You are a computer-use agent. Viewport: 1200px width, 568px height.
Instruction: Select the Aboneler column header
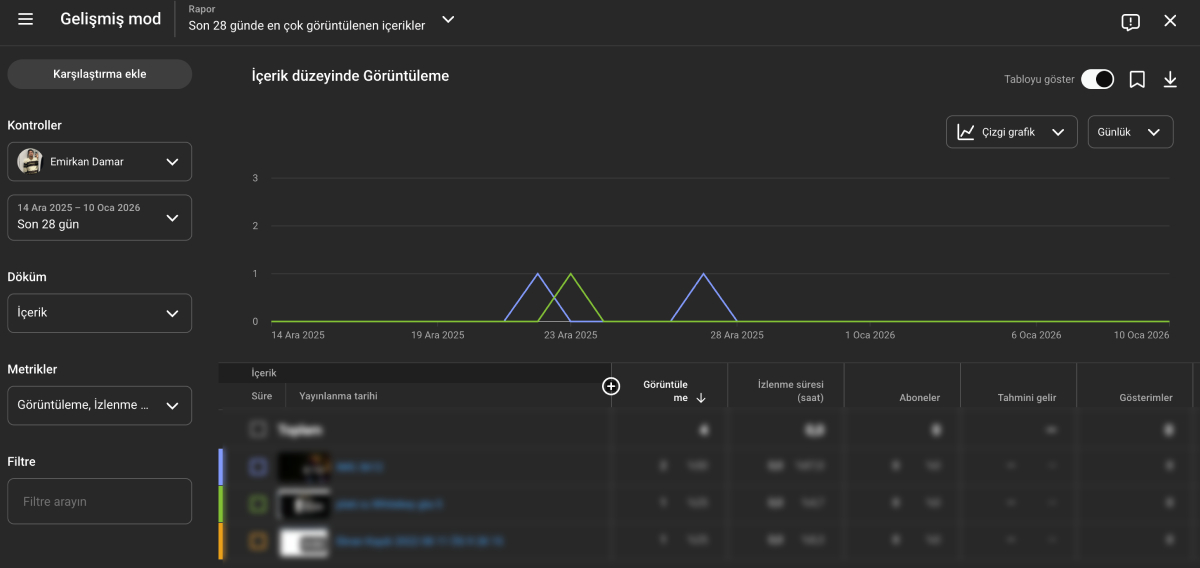918,398
